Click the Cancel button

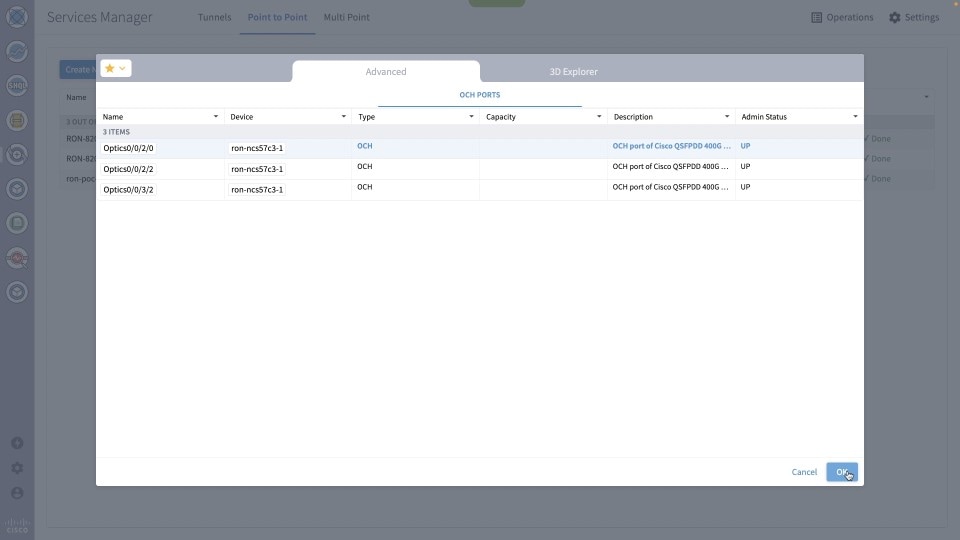[804, 472]
